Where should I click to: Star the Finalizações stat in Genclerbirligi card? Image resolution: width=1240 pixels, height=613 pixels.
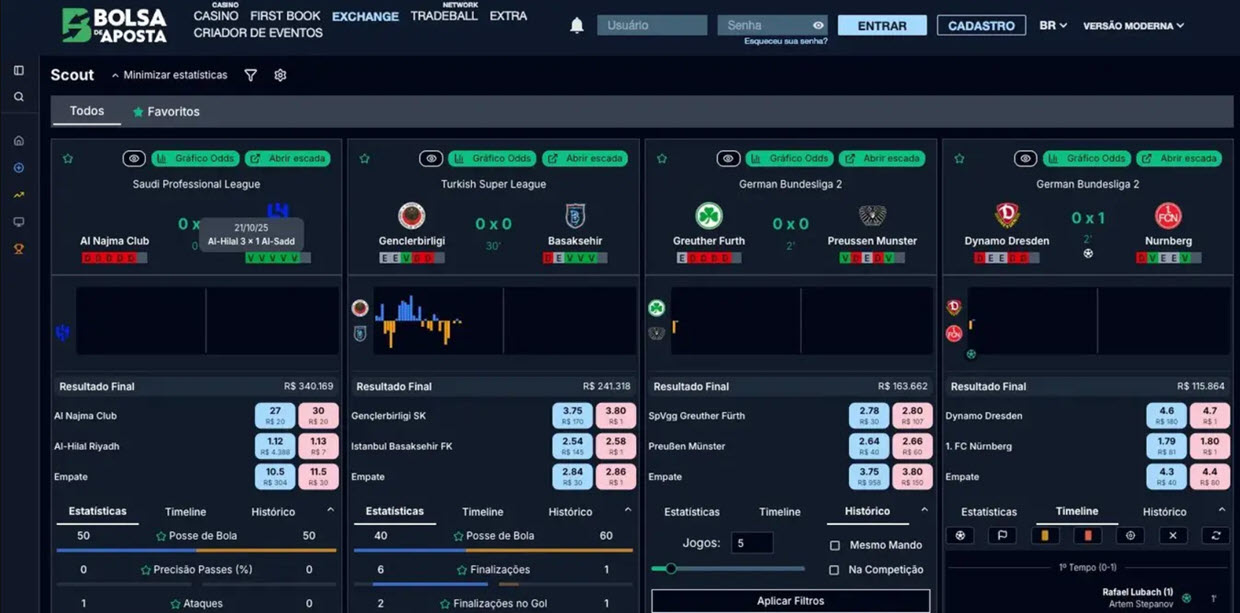pyautogui.click(x=462, y=570)
